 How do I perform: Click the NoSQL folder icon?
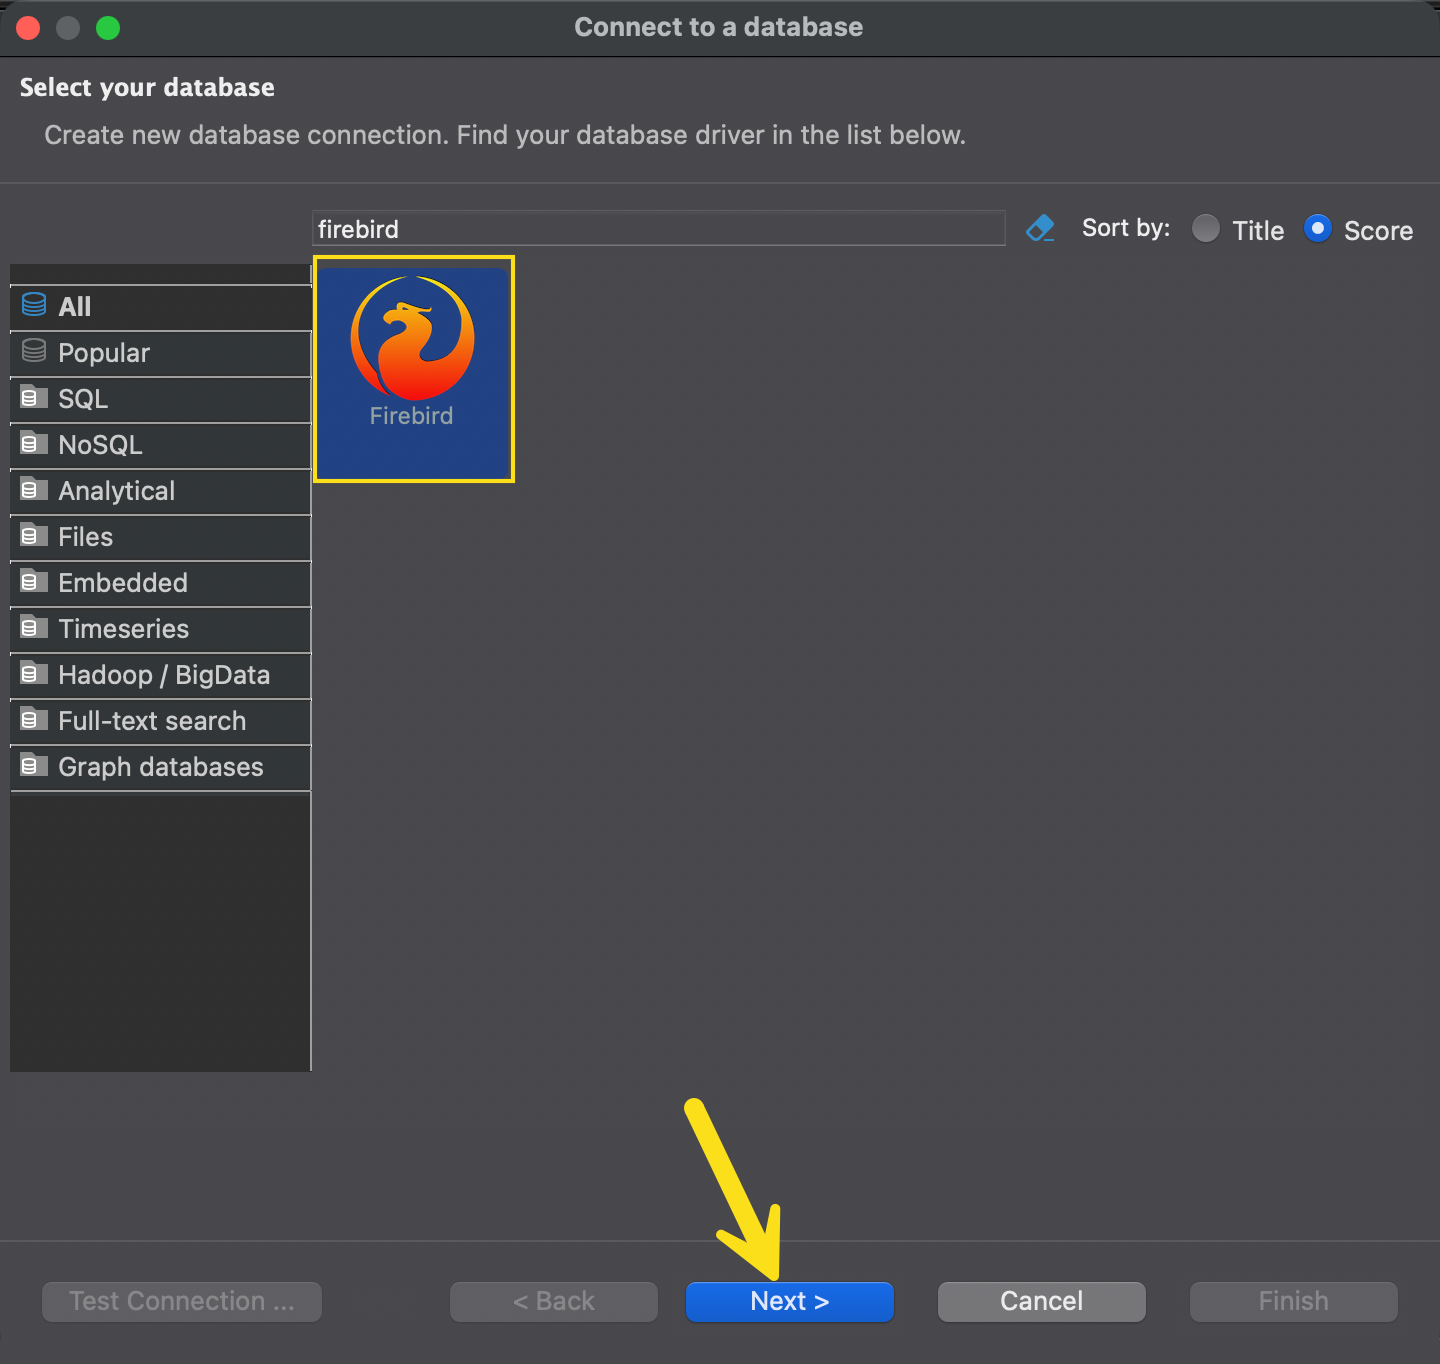pyautogui.click(x=34, y=443)
